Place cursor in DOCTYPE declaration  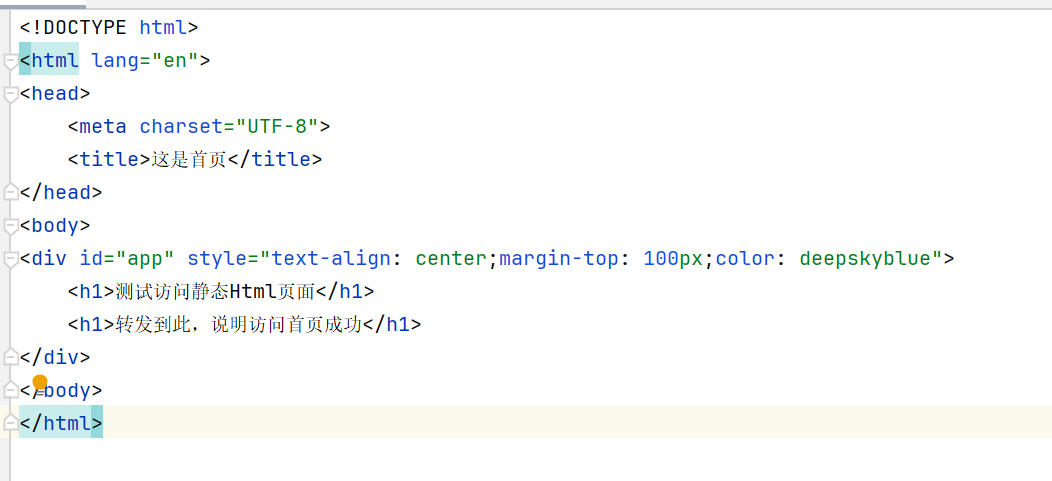[80, 28]
